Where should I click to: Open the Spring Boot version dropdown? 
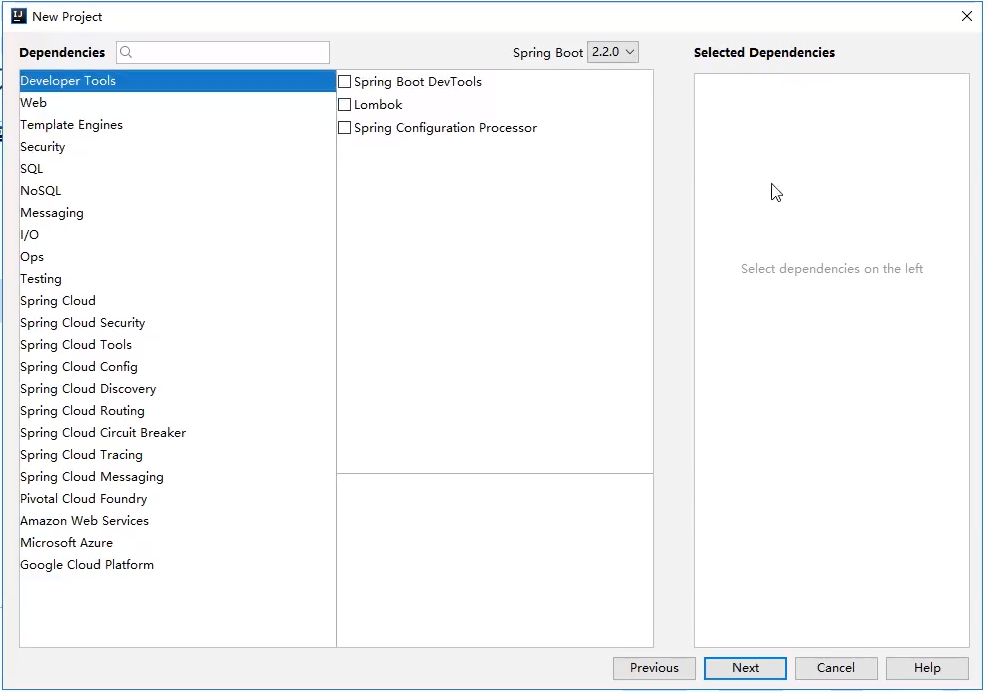613,52
